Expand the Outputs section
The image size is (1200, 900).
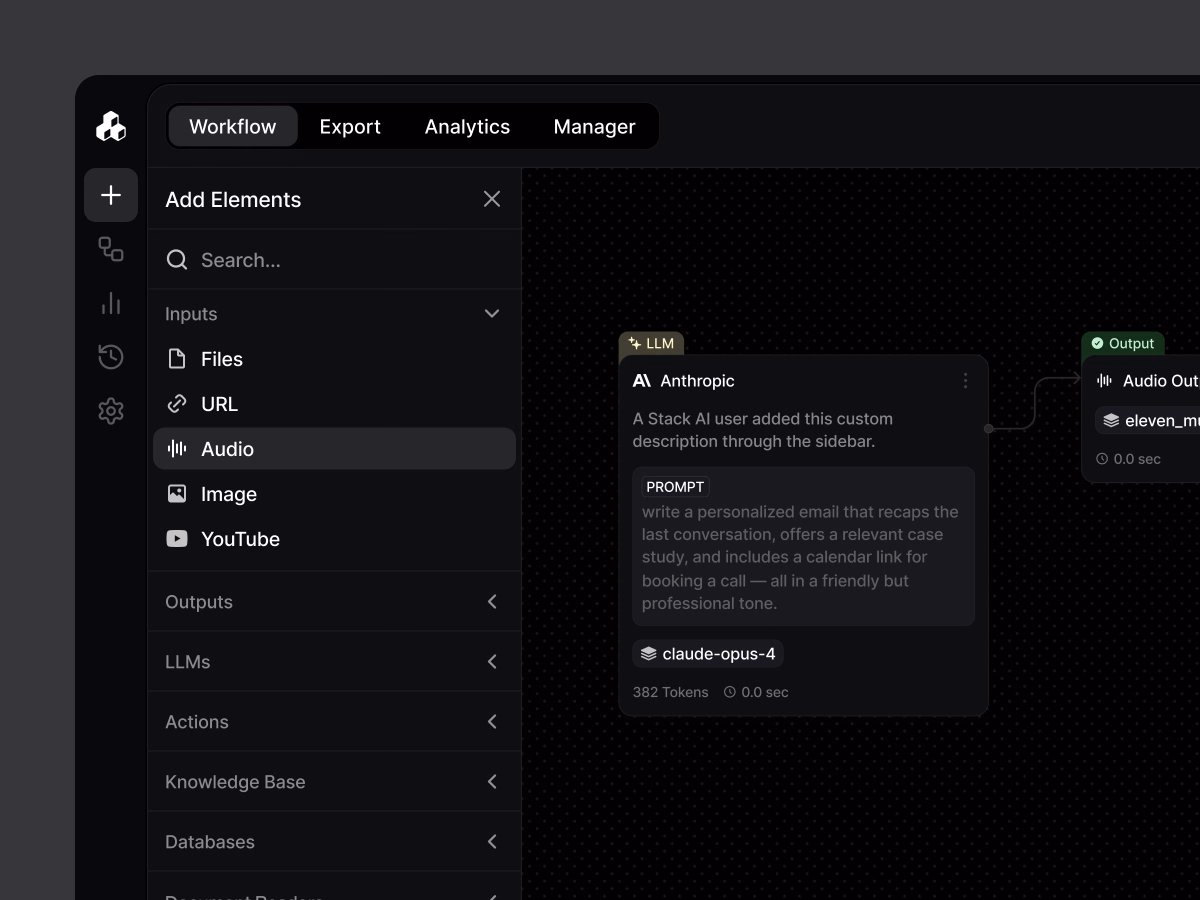[335, 602]
